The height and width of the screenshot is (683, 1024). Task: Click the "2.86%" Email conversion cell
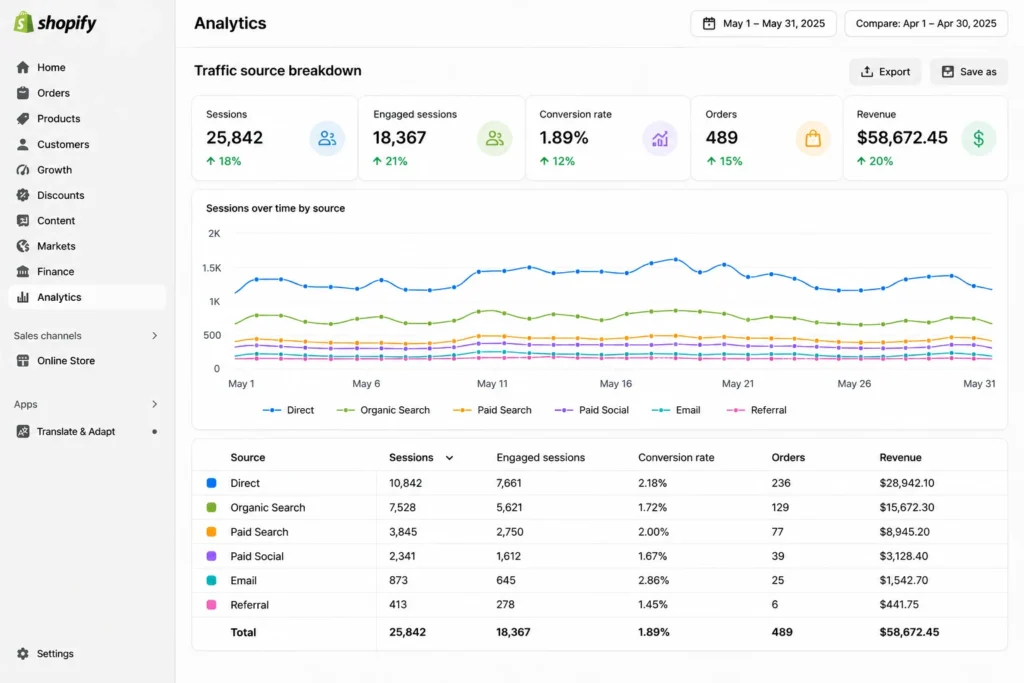(x=653, y=580)
